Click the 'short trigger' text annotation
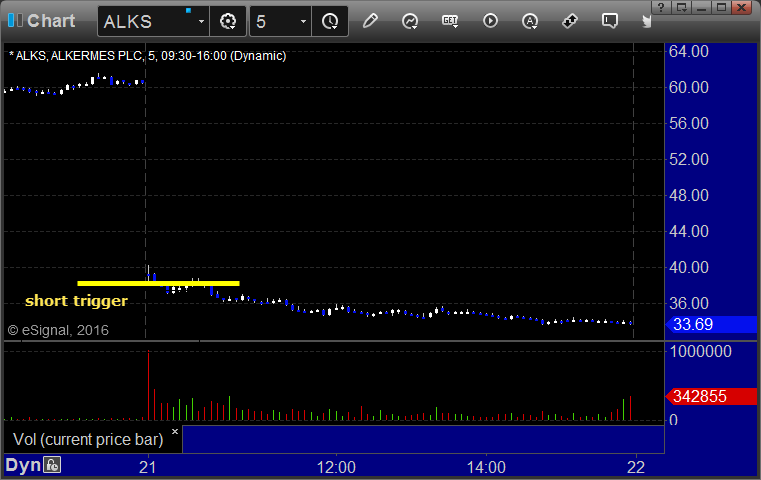Image resolution: width=761 pixels, height=480 pixels. tap(76, 301)
